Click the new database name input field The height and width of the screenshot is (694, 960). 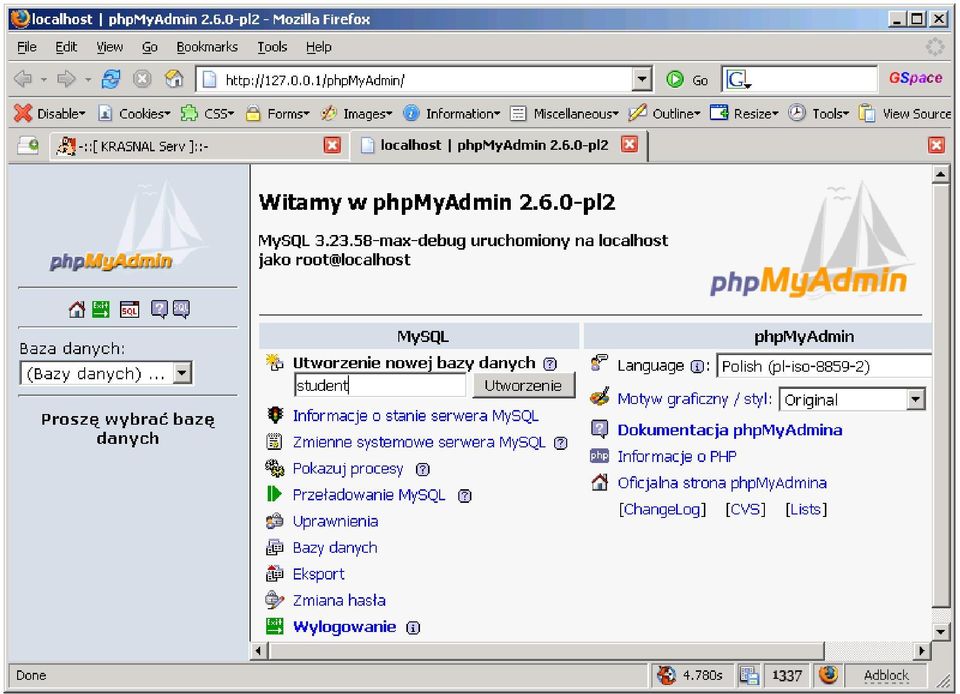pyautogui.click(x=380, y=386)
